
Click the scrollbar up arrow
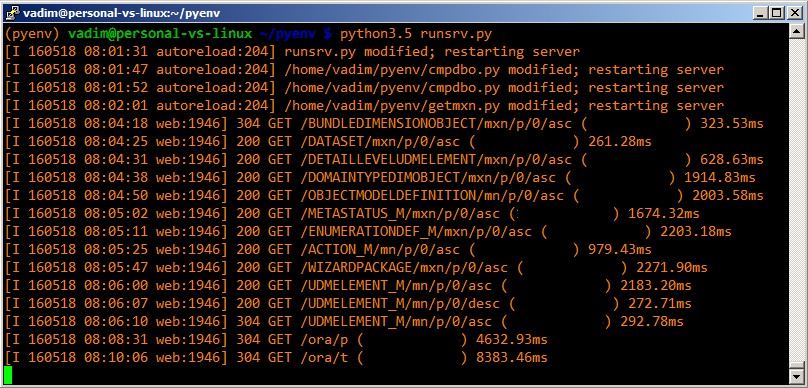[x=796, y=31]
